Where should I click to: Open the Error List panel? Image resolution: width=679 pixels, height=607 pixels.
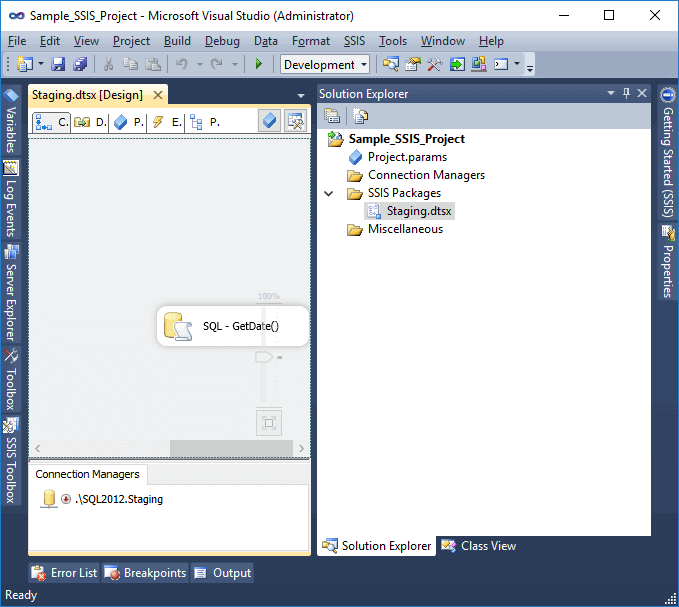tap(65, 573)
